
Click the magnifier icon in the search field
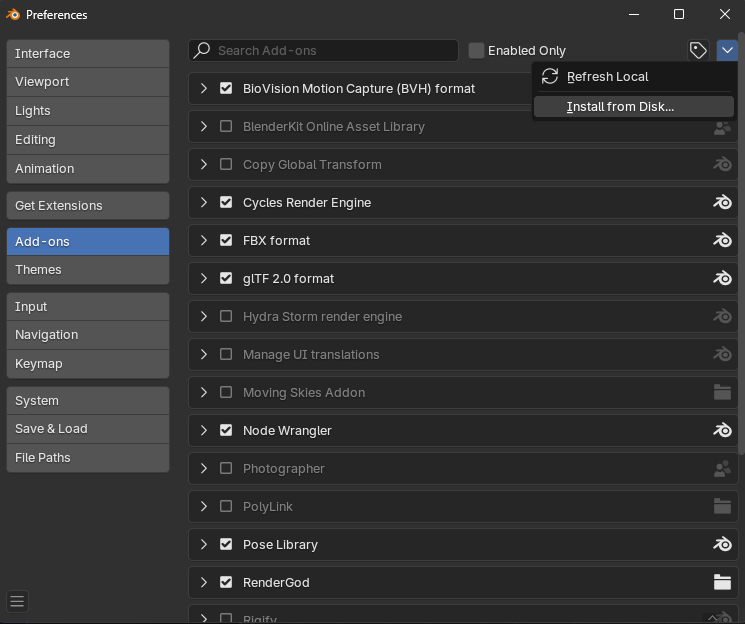click(202, 50)
